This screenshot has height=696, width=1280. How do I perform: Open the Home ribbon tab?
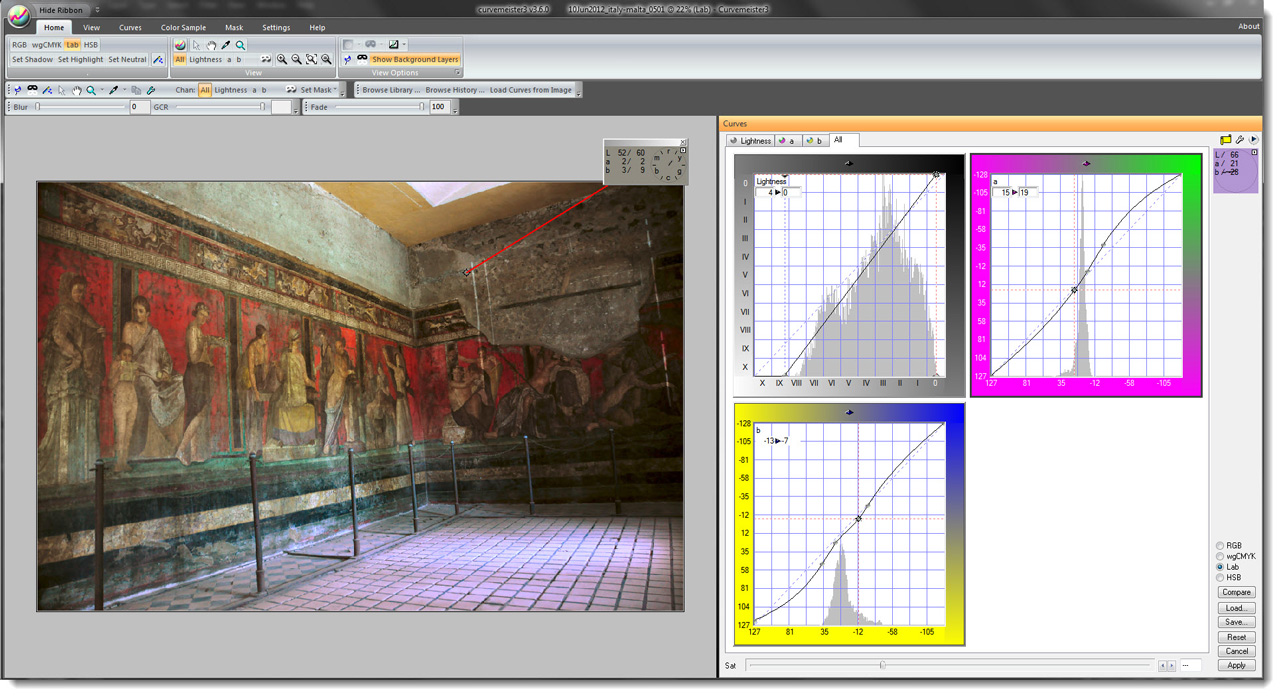[54, 27]
